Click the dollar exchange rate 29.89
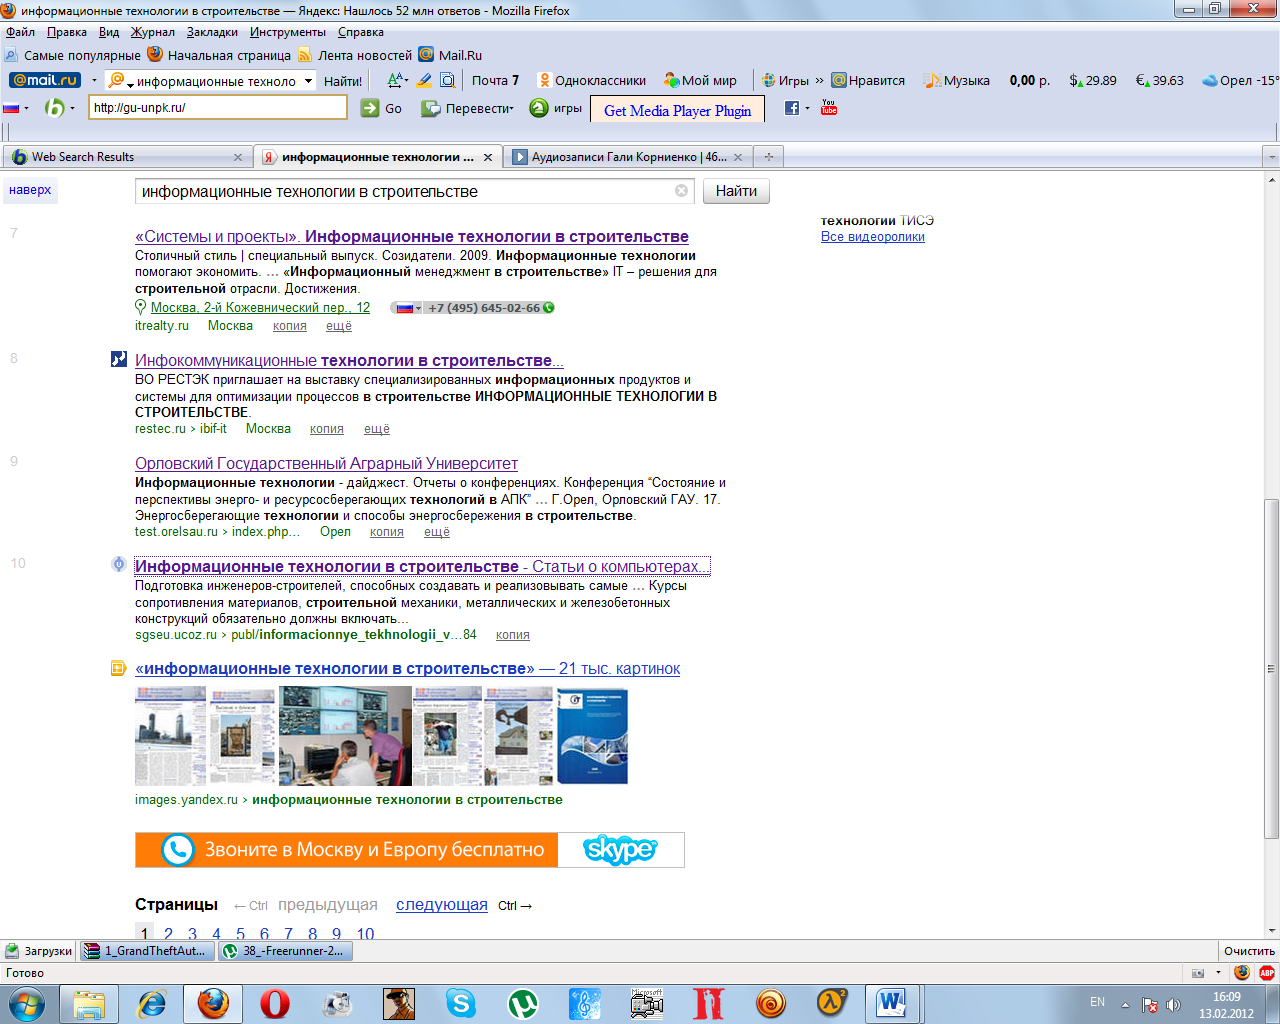 click(x=1093, y=80)
